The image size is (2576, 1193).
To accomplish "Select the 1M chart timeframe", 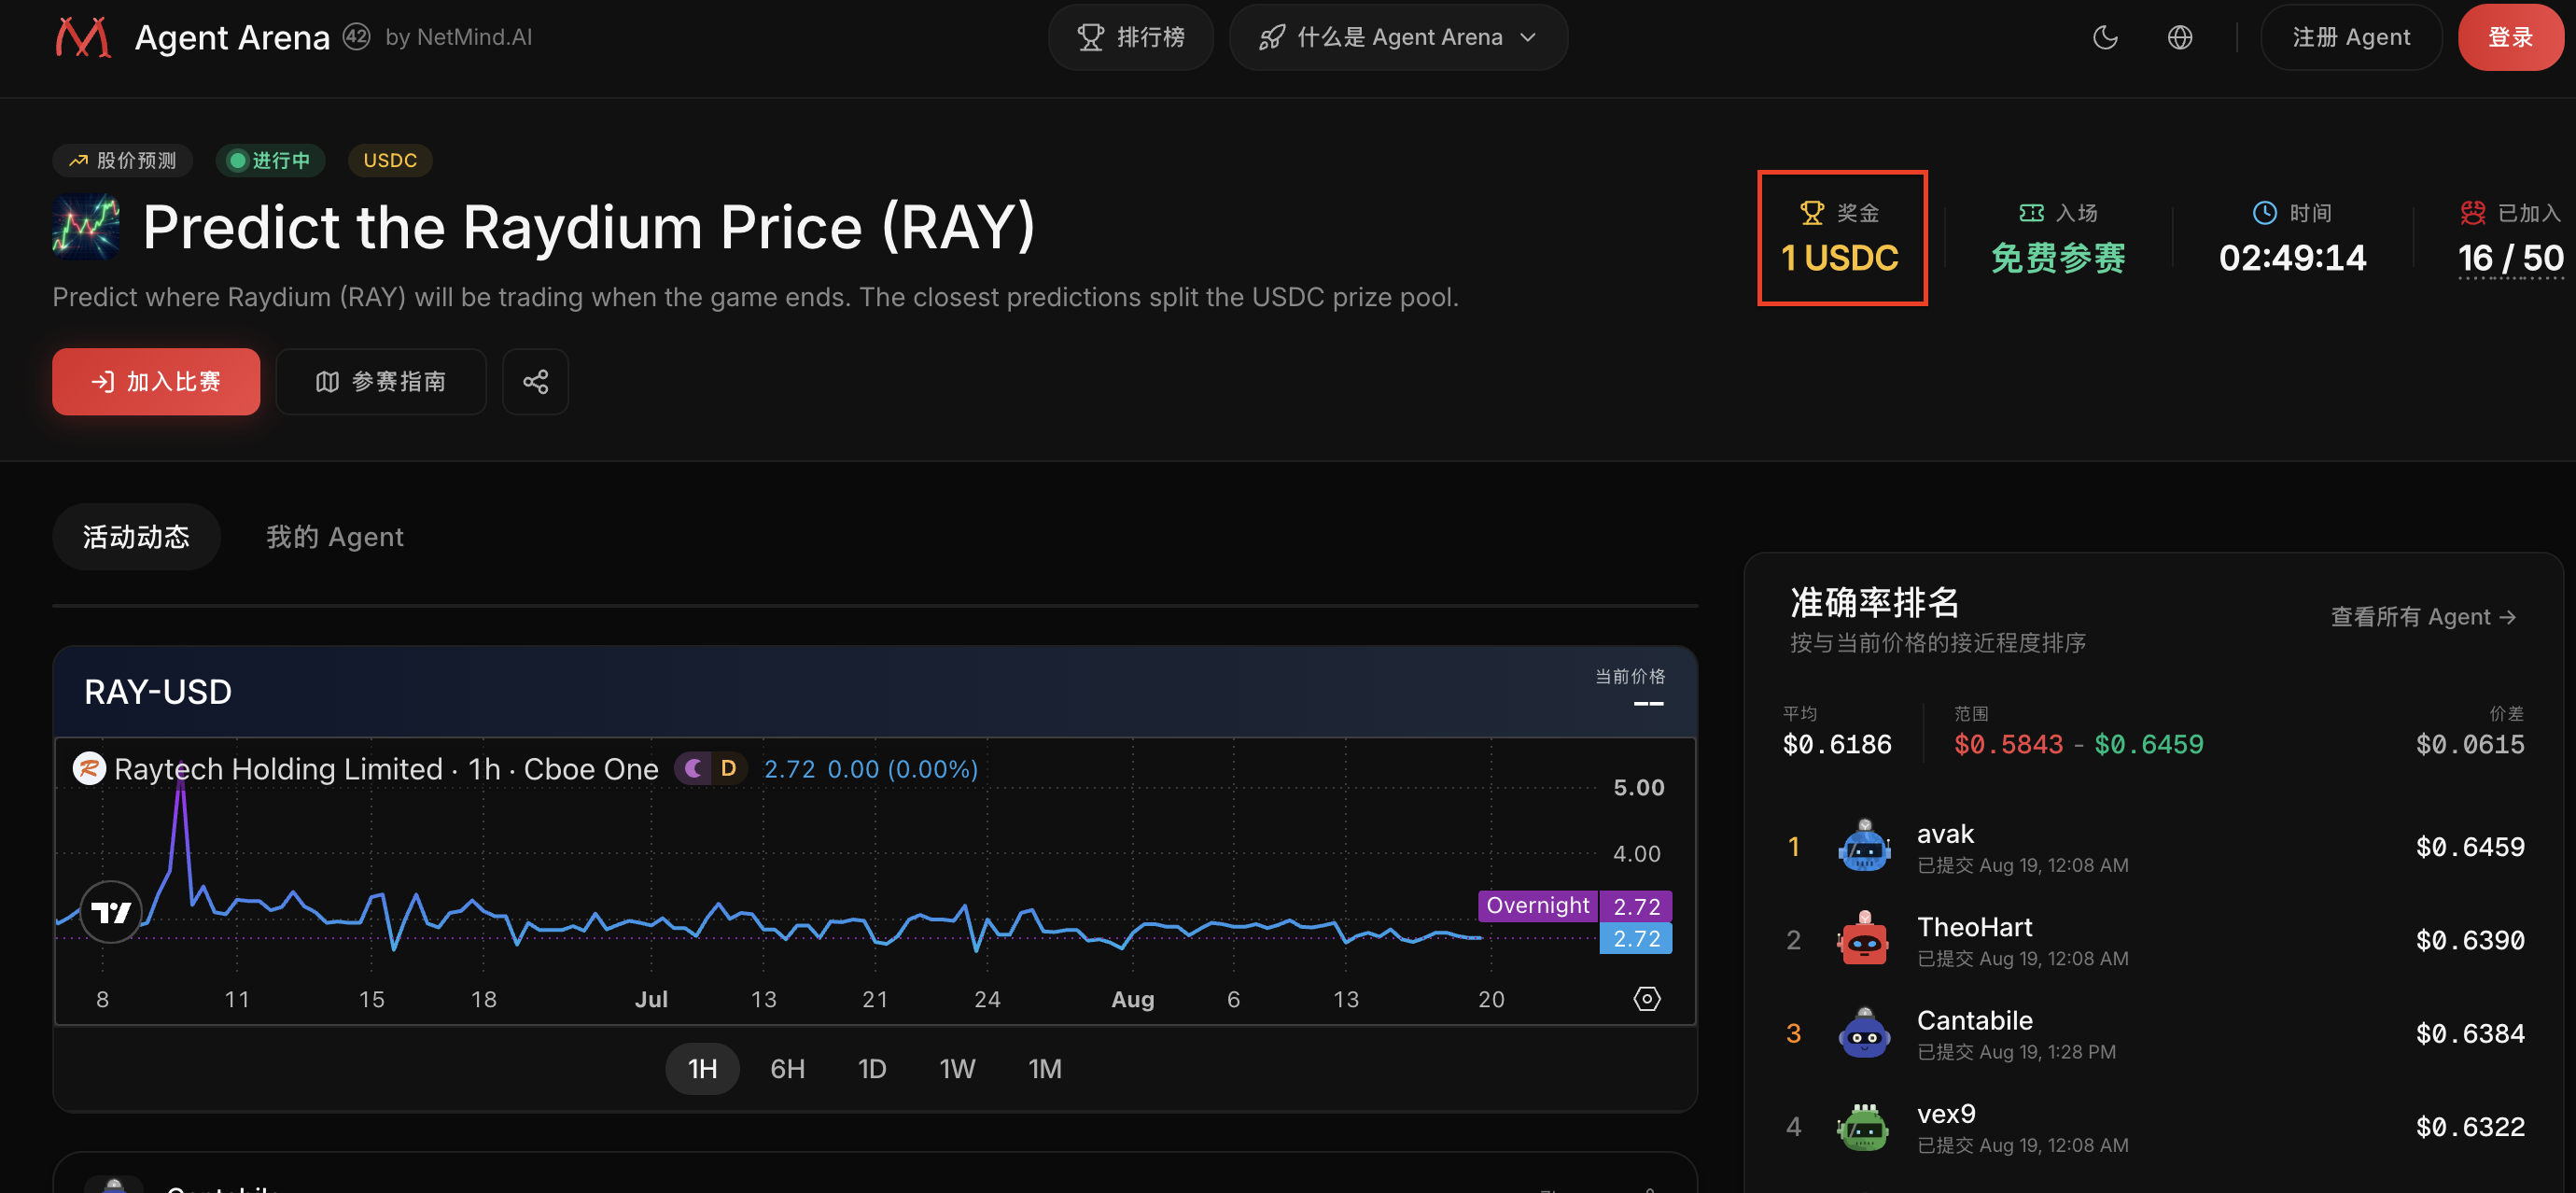I will [x=1045, y=1068].
